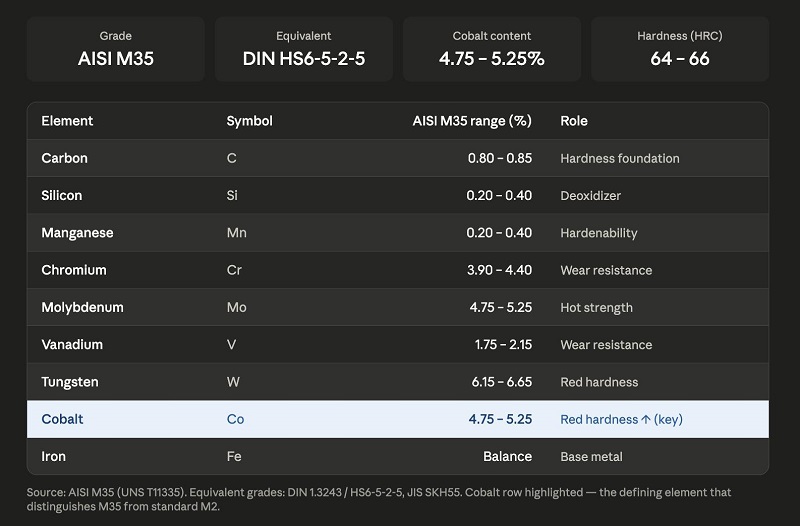Click the Vanadium symbol V cell
Image resolution: width=800 pixels, height=526 pixels.
click(232, 344)
